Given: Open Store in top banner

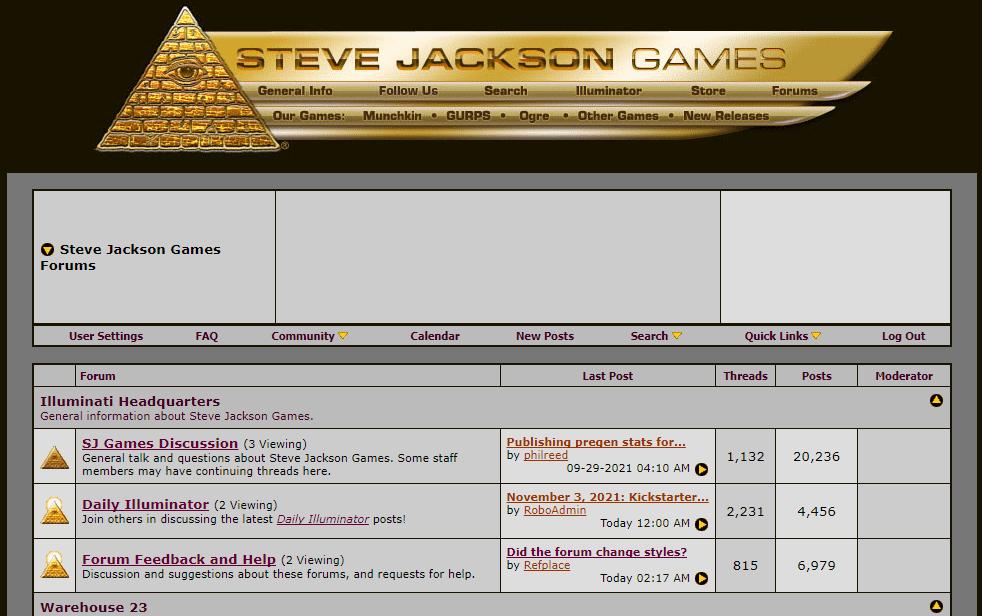Looking at the screenshot, I should tap(708, 91).
